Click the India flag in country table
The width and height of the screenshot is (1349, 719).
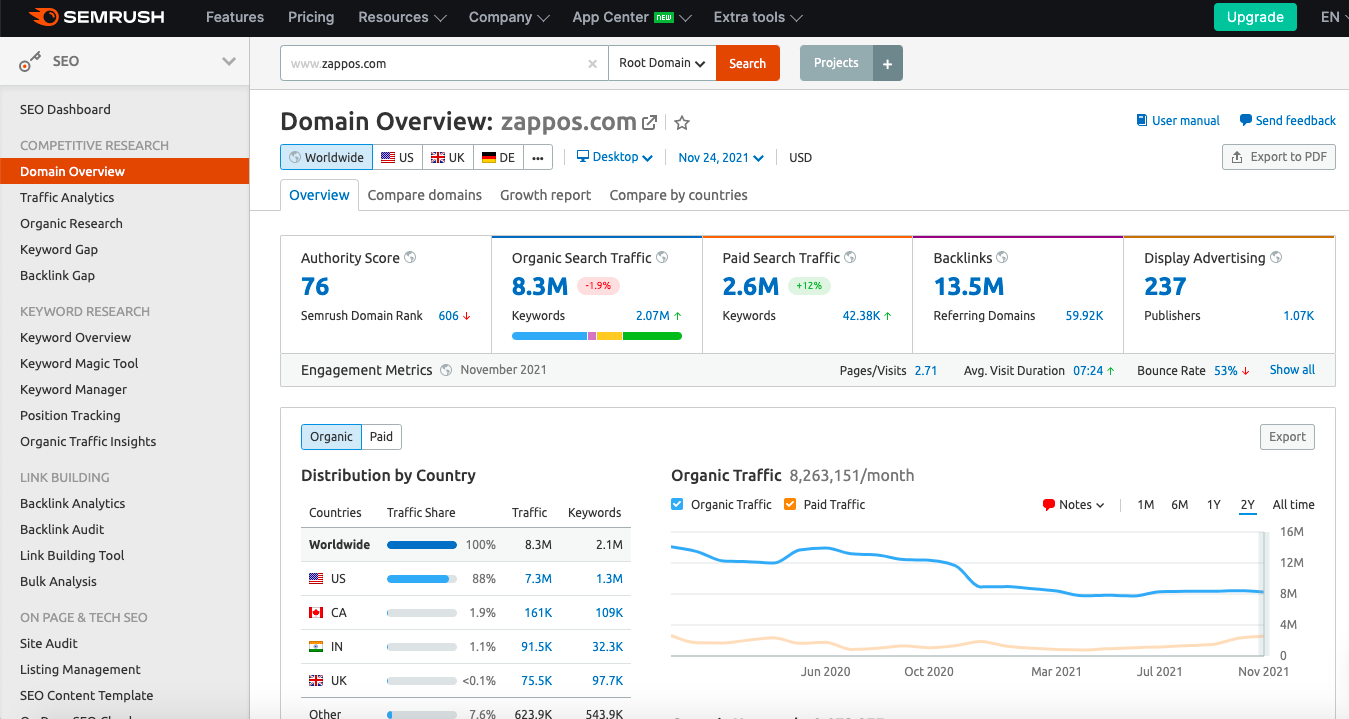pos(316,647)
